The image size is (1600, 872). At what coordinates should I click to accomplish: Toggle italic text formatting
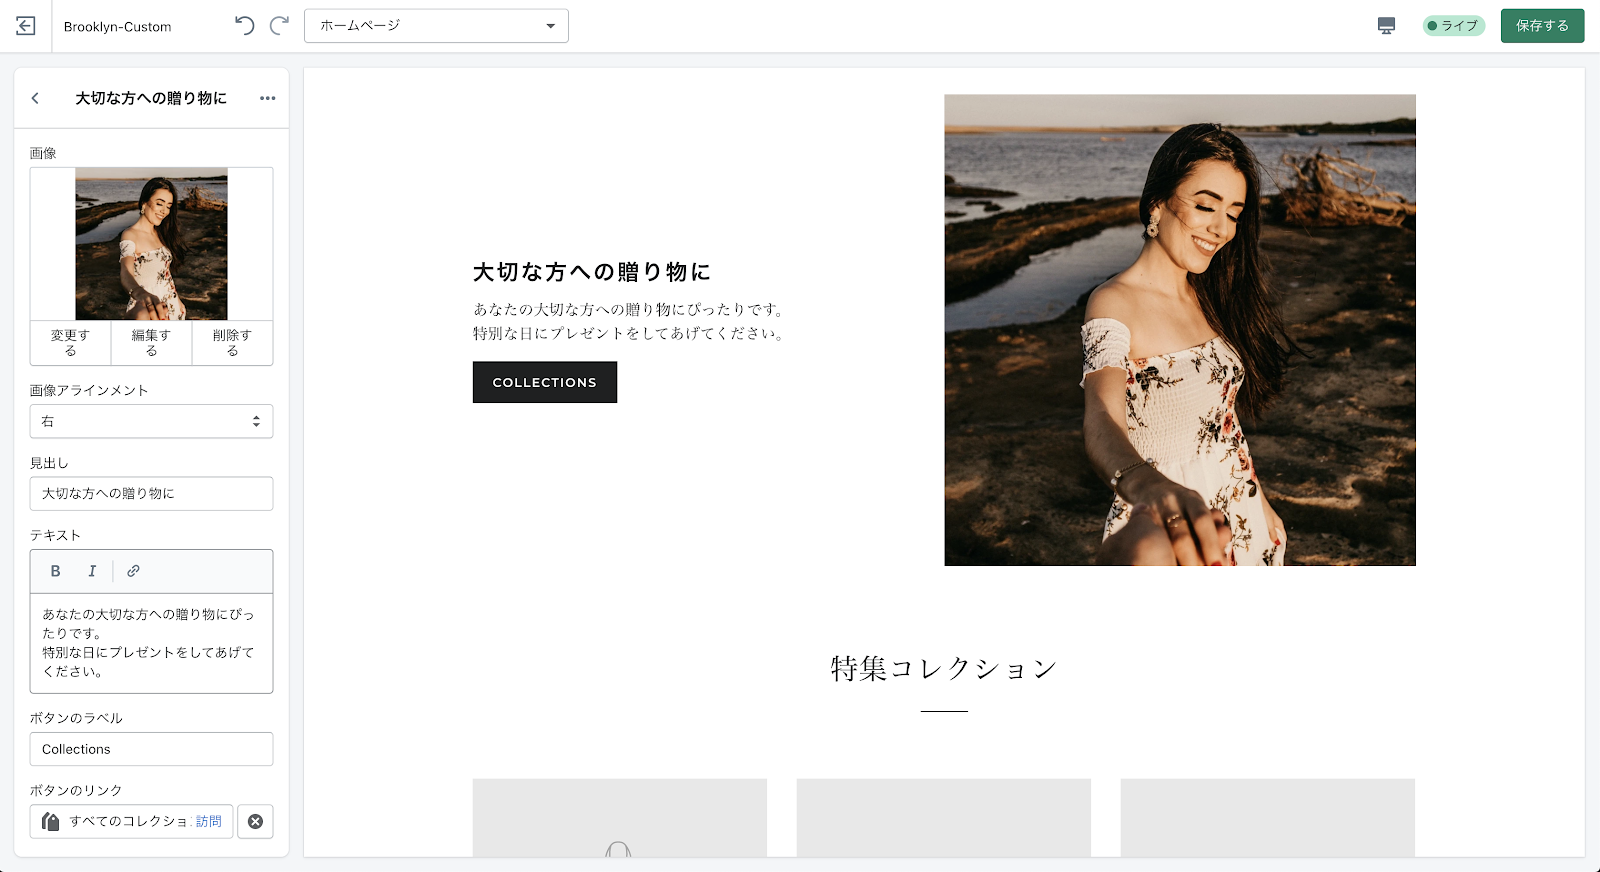click(x=92, y=571)
